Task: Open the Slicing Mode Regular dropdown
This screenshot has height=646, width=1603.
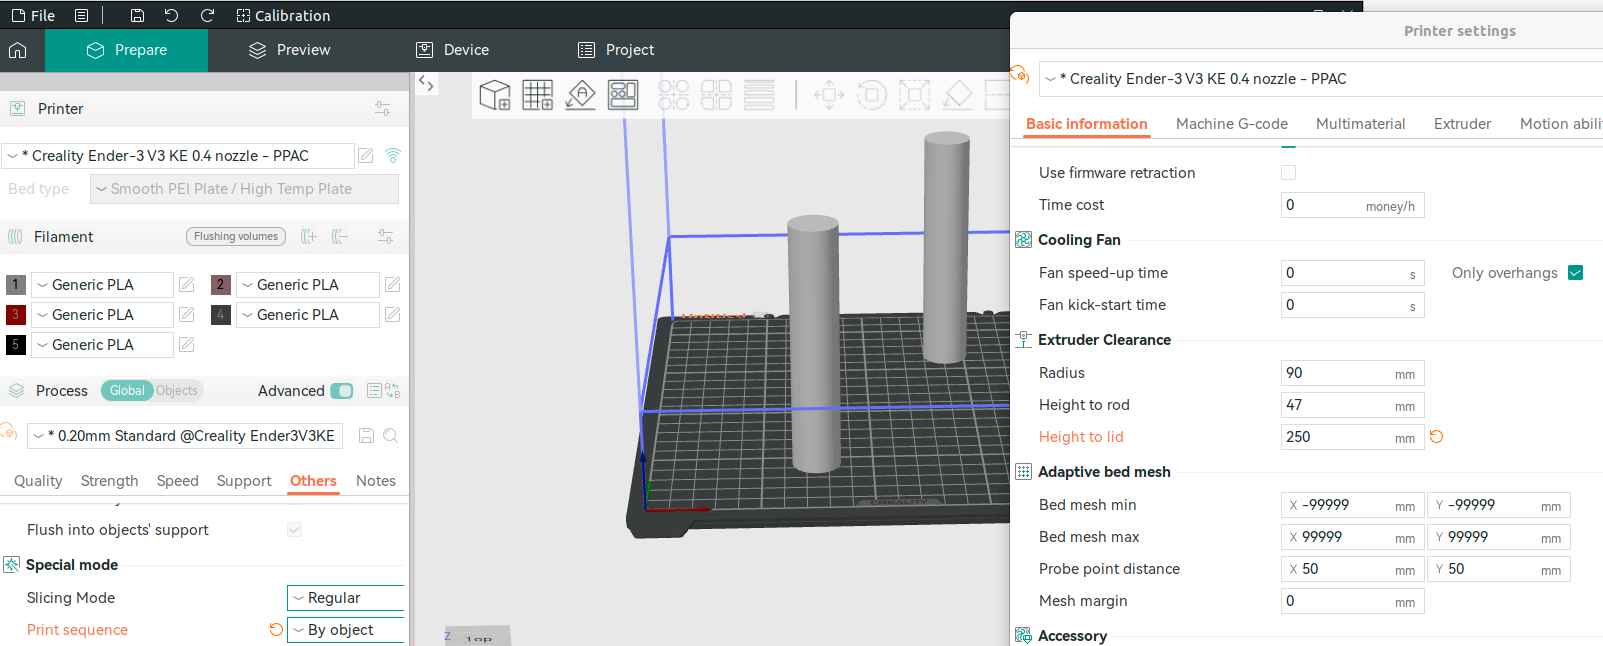Action: 346,598
